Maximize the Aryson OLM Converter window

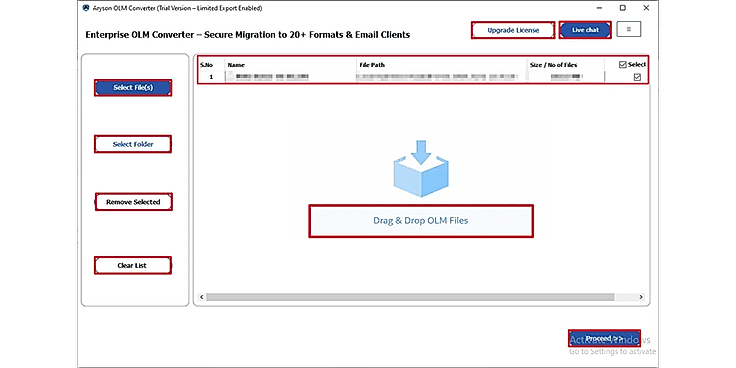[623, 8]
